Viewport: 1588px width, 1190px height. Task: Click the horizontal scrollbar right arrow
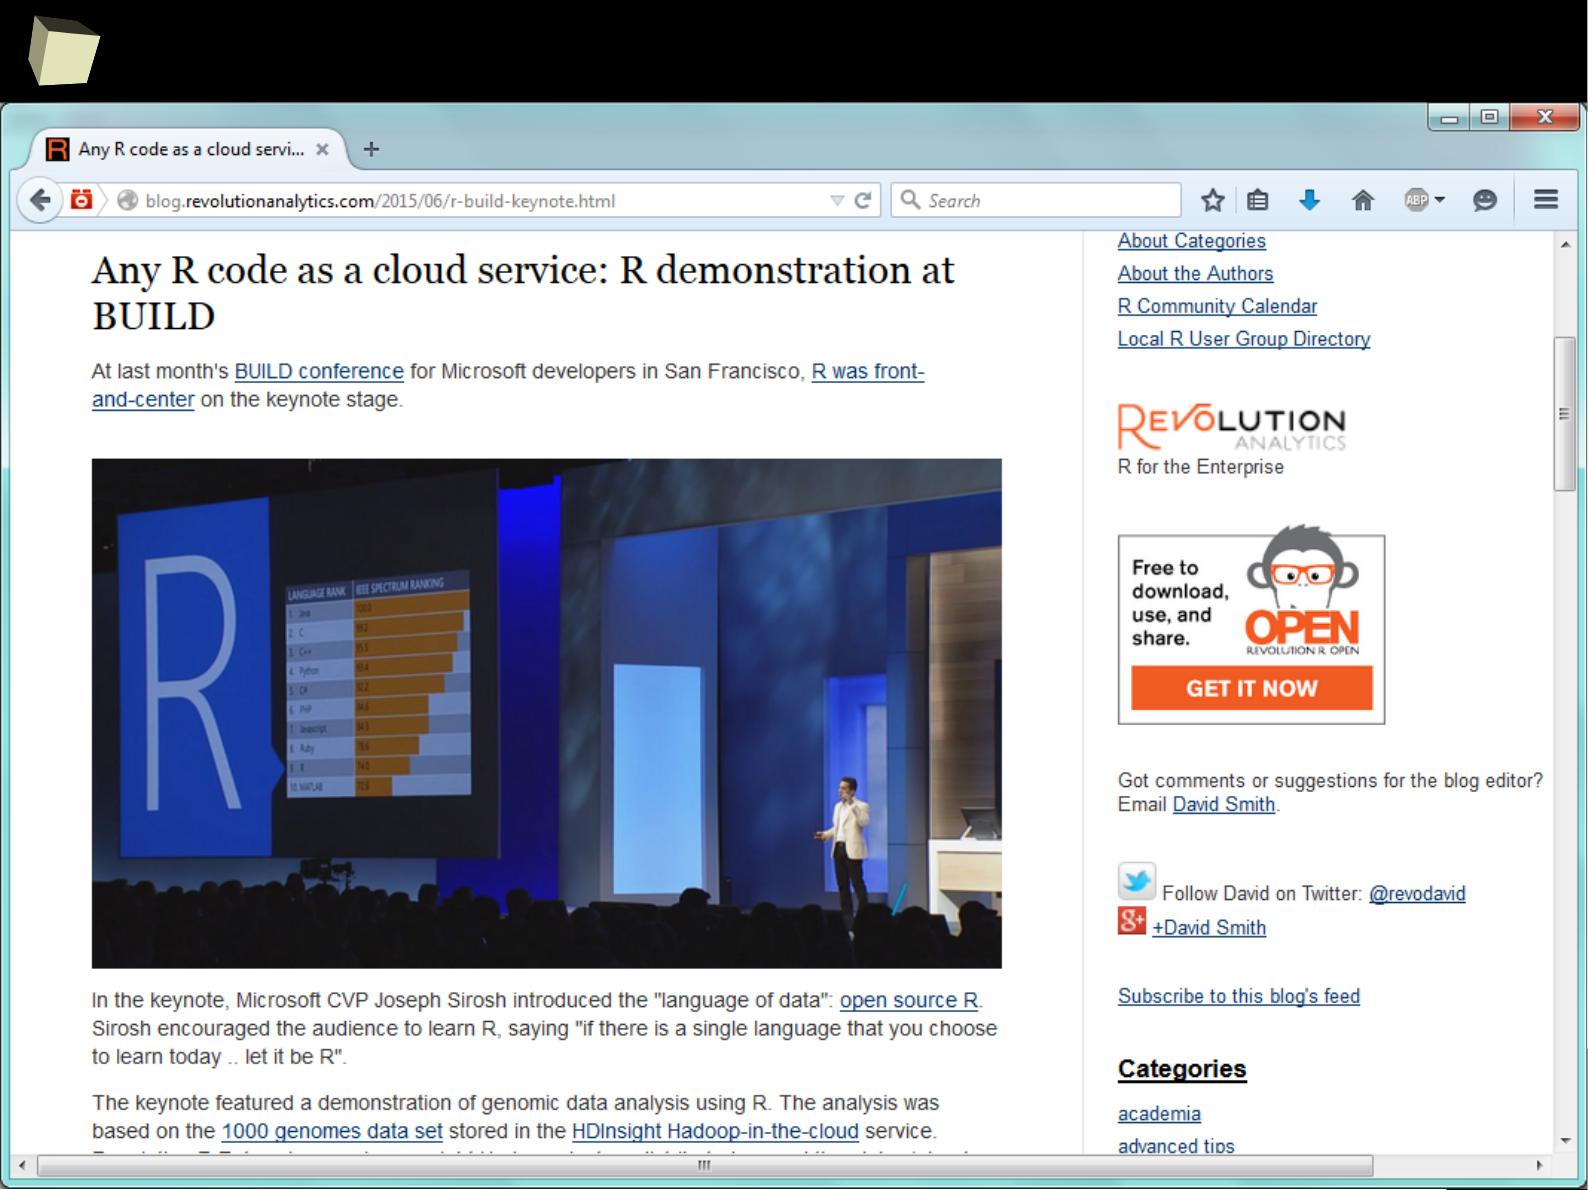1539,1165
